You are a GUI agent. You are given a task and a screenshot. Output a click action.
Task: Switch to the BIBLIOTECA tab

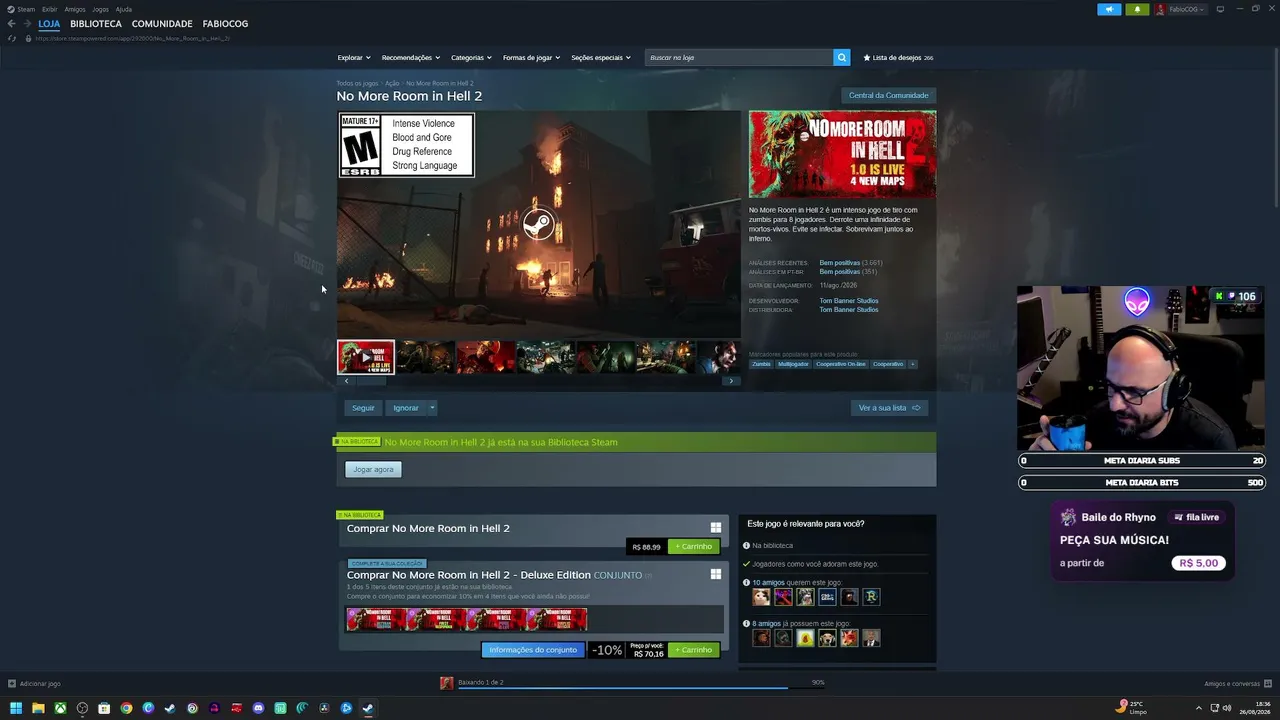click(x=96, y=23)
